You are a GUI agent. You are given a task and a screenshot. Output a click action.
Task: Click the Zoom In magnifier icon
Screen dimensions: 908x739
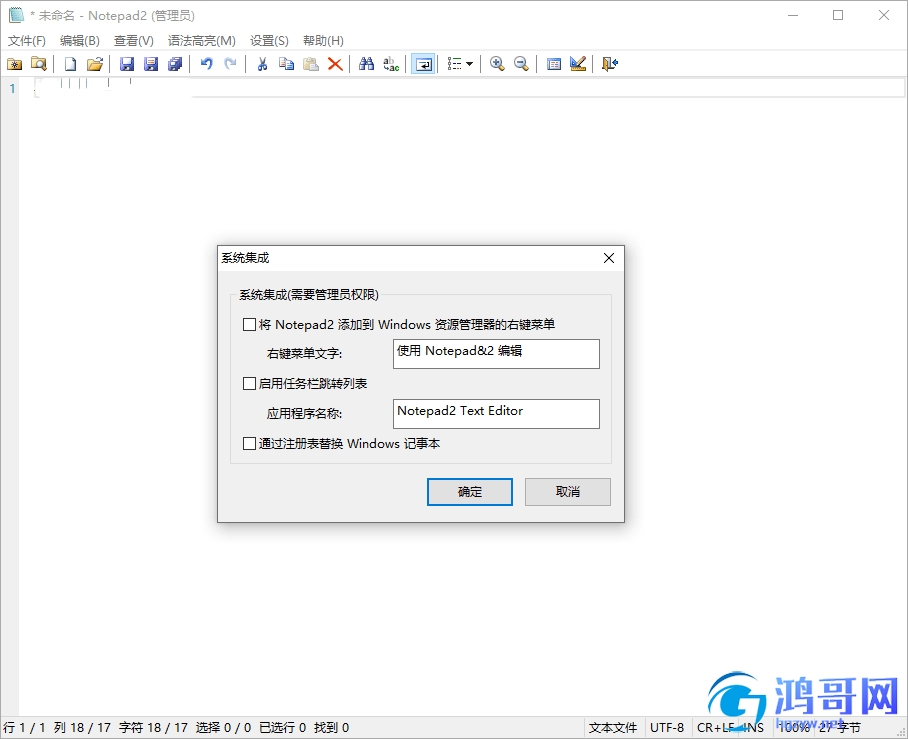[497, 64]
